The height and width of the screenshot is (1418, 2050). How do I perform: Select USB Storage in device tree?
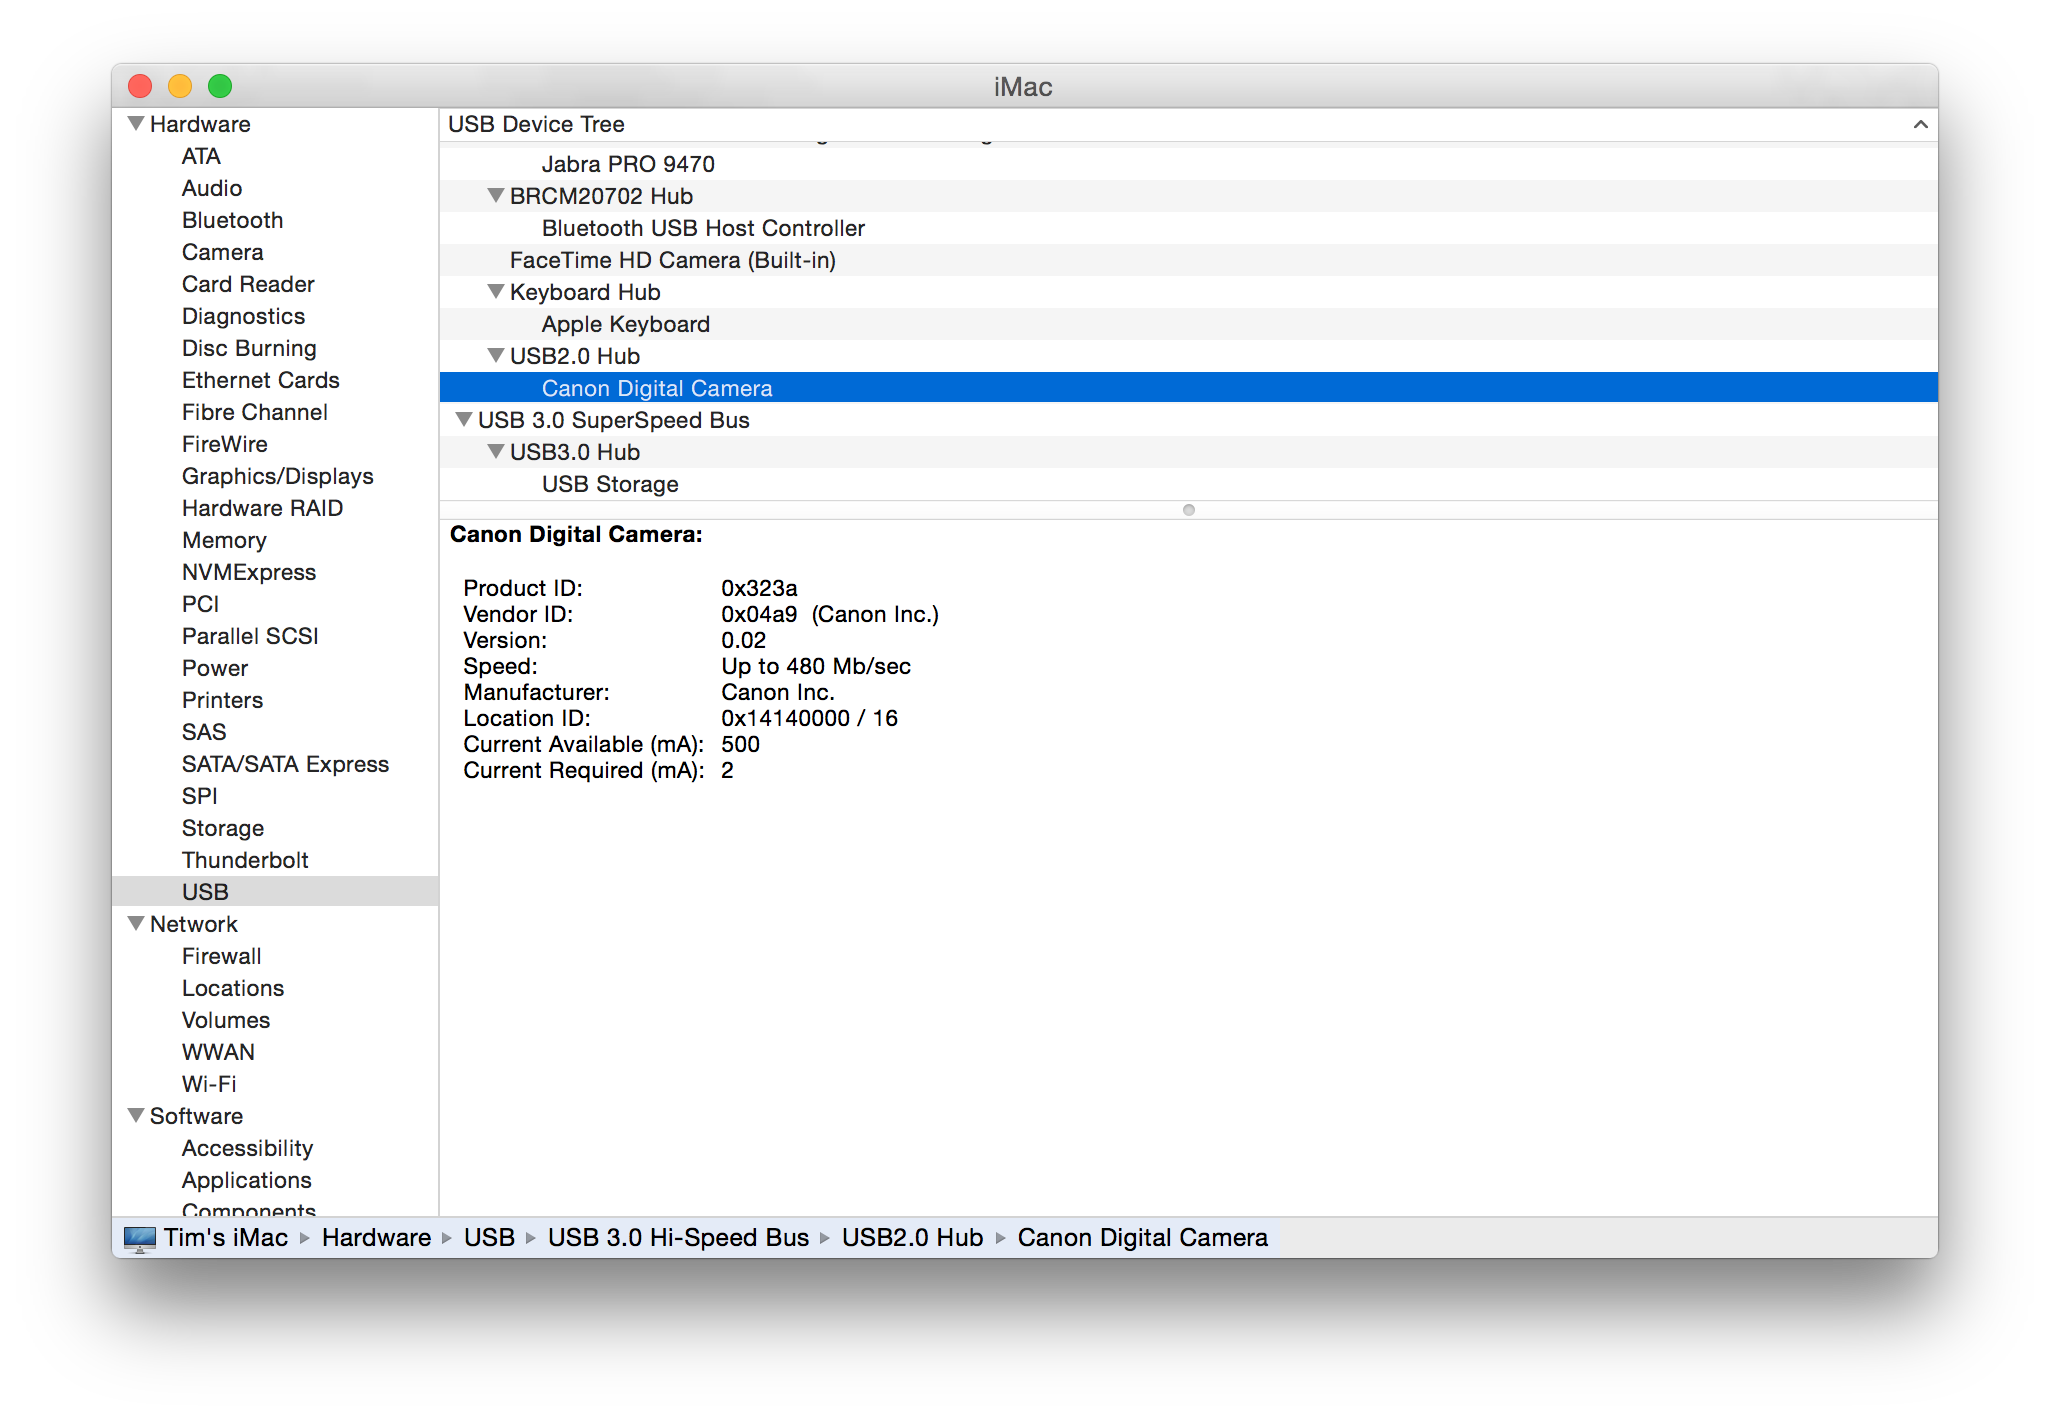coord(611,483)
